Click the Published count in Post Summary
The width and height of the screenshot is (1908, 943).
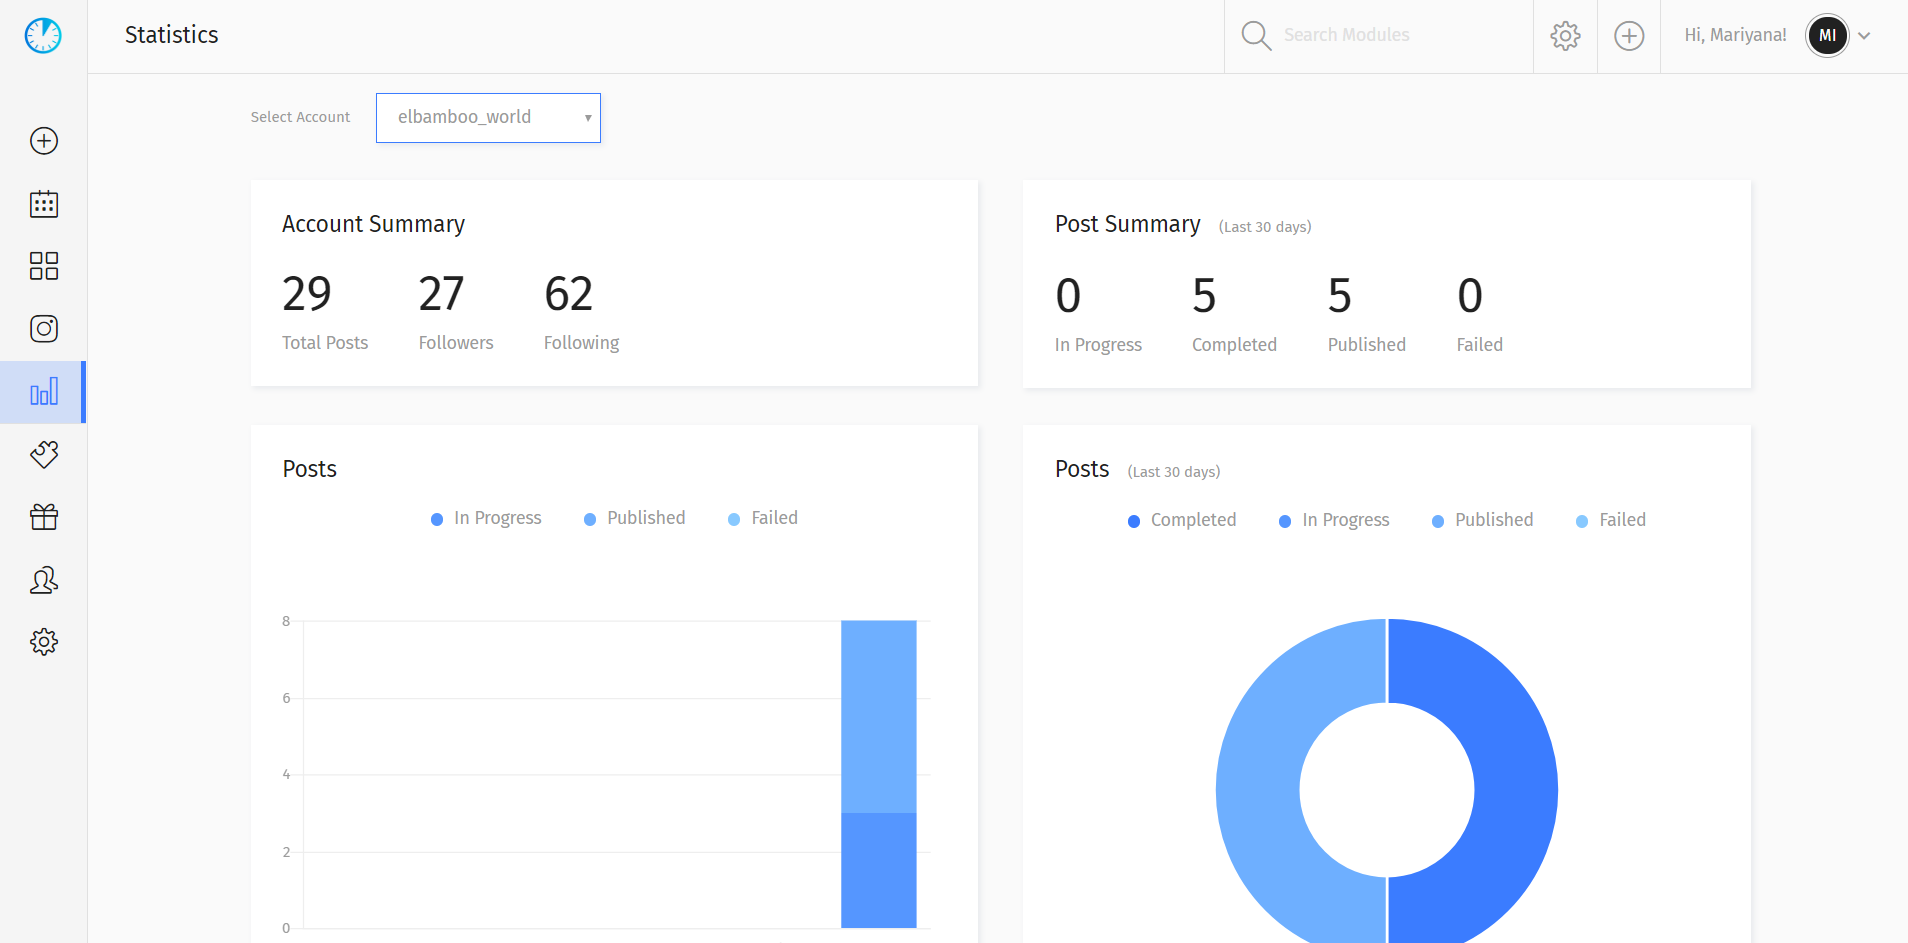tap(1339, 296)
